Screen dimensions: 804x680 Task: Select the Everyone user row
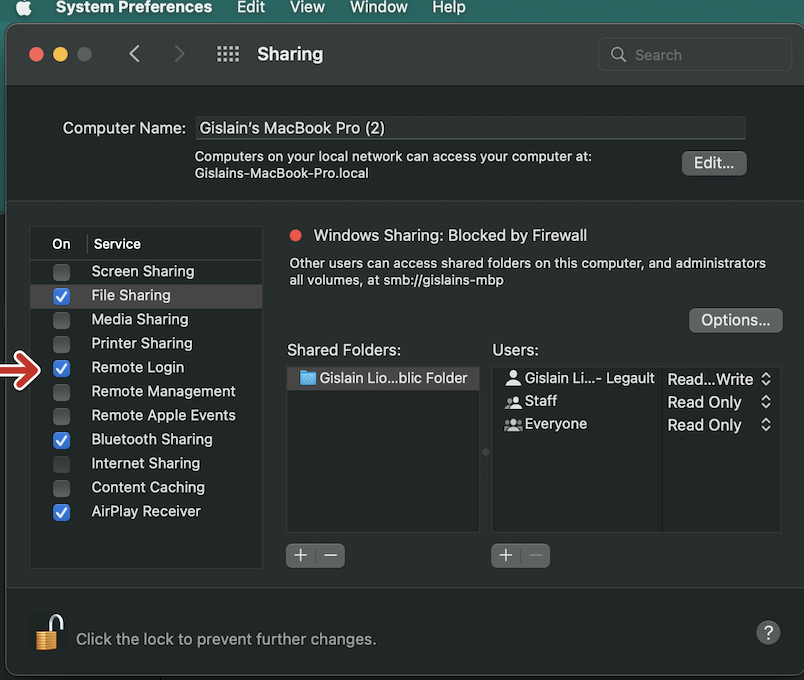coord(577,425)
